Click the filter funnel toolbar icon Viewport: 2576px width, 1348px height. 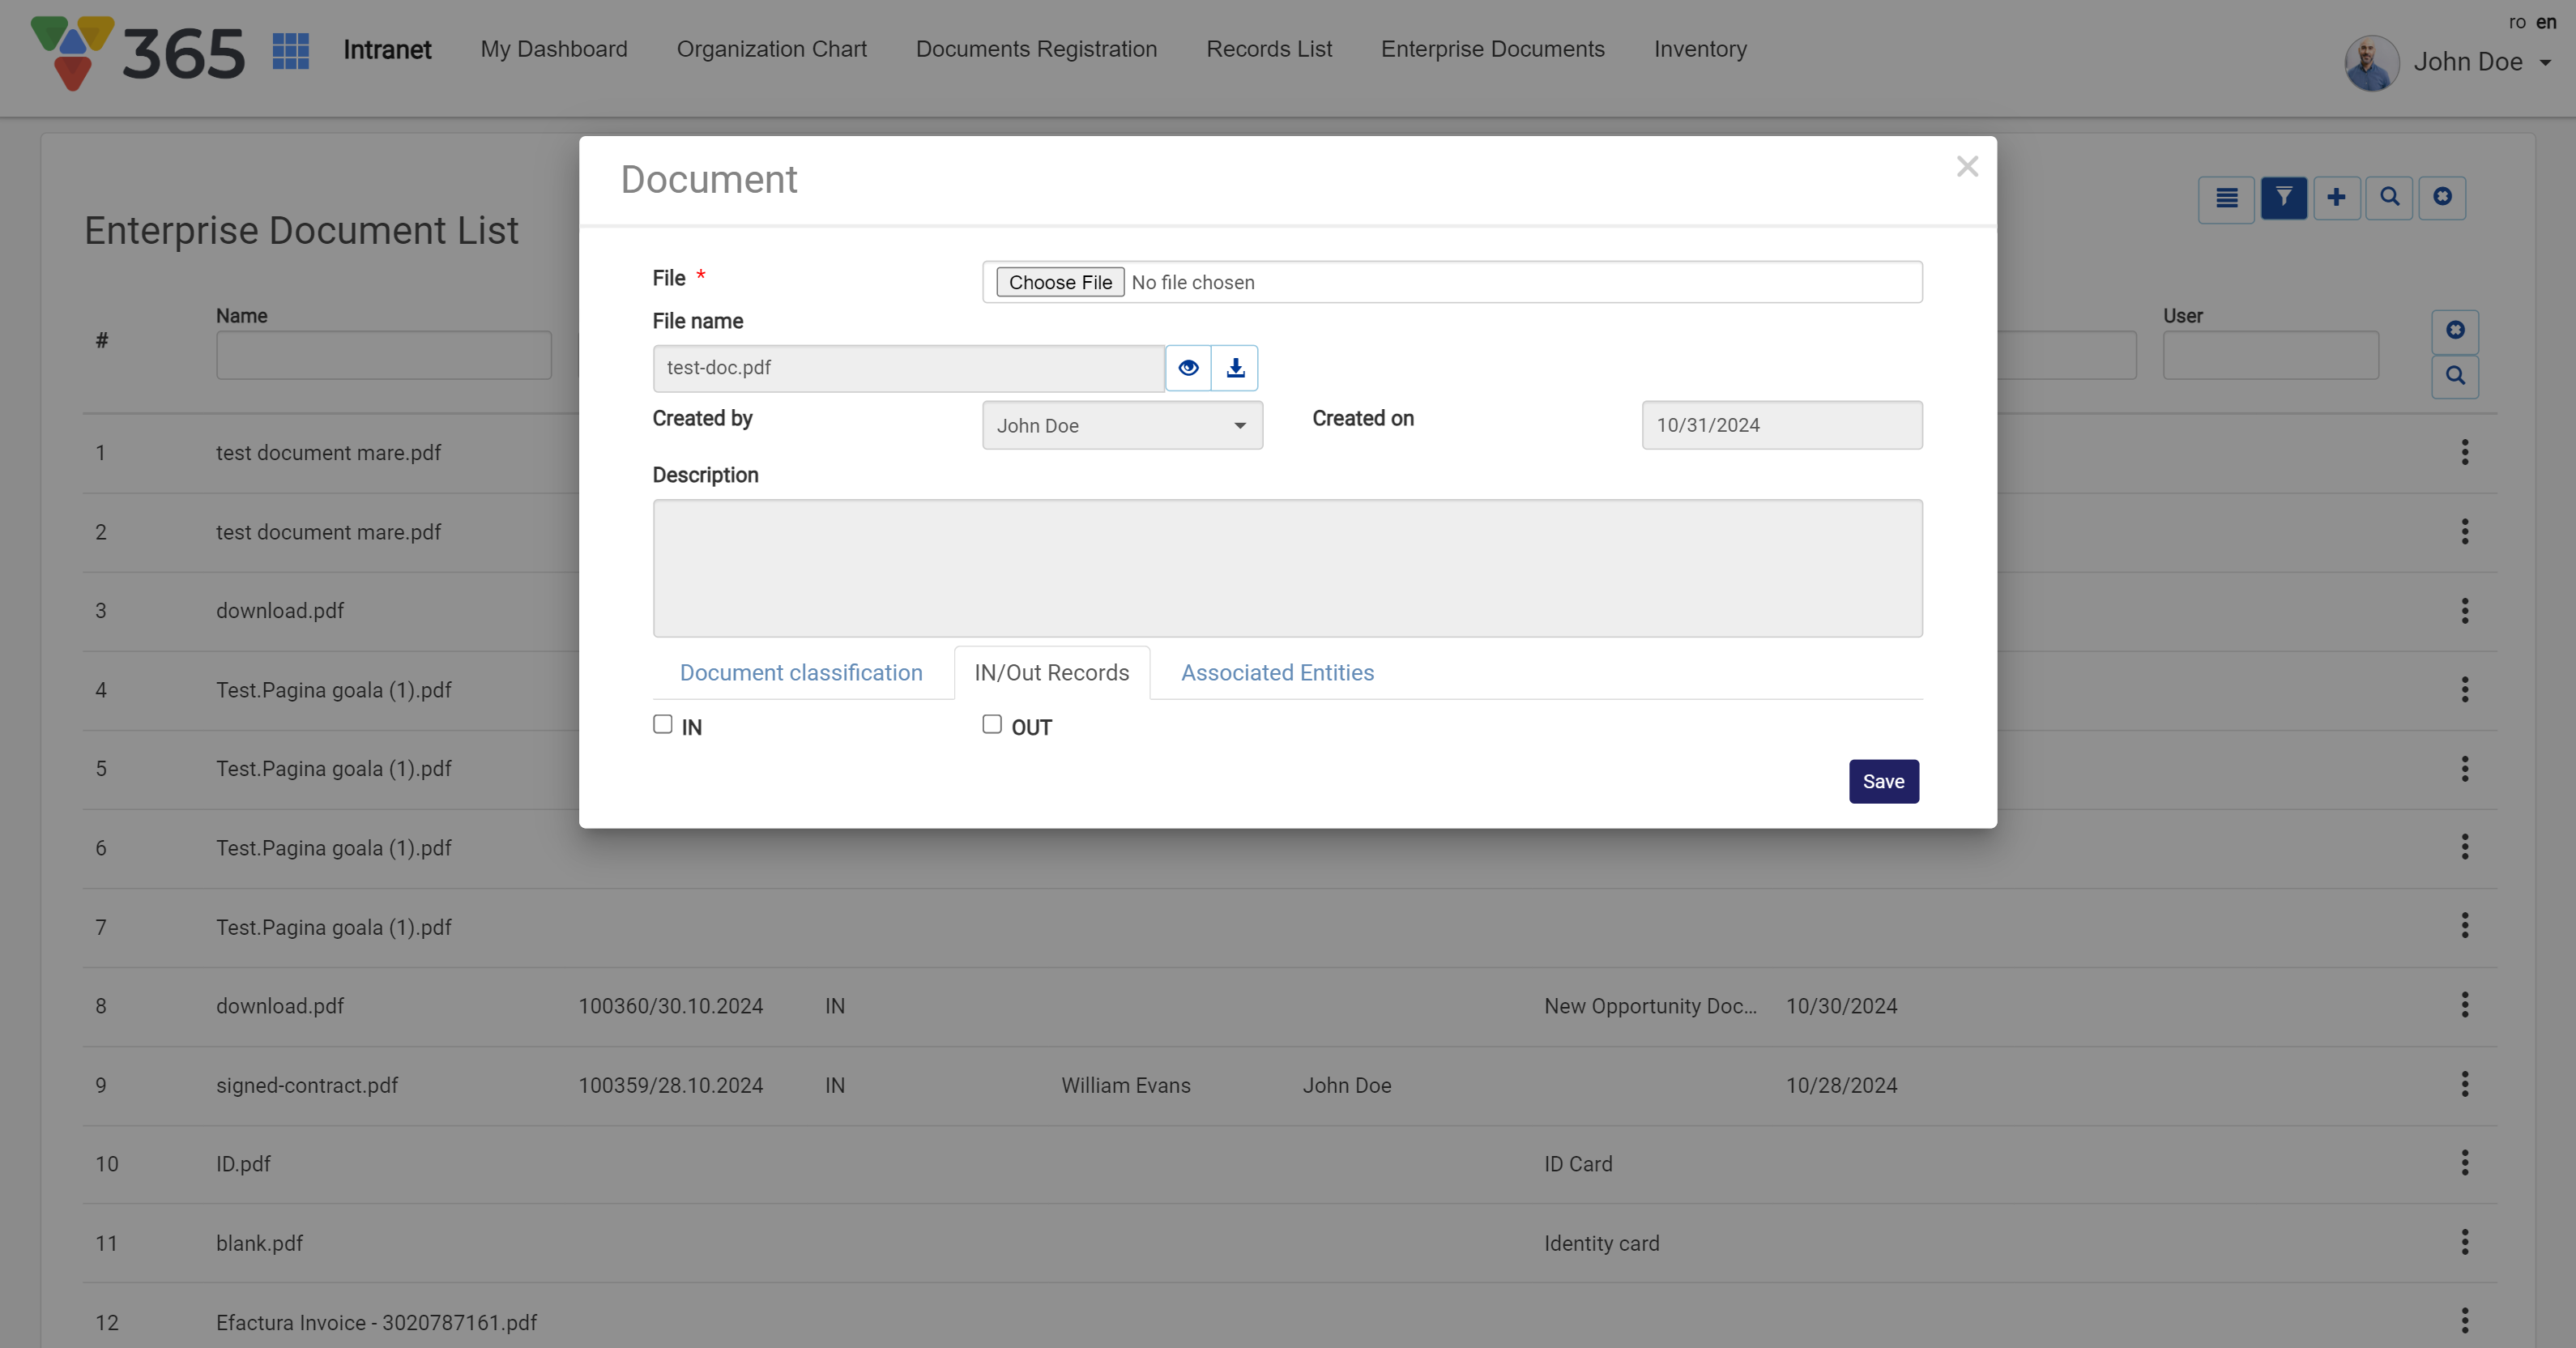2283,197
